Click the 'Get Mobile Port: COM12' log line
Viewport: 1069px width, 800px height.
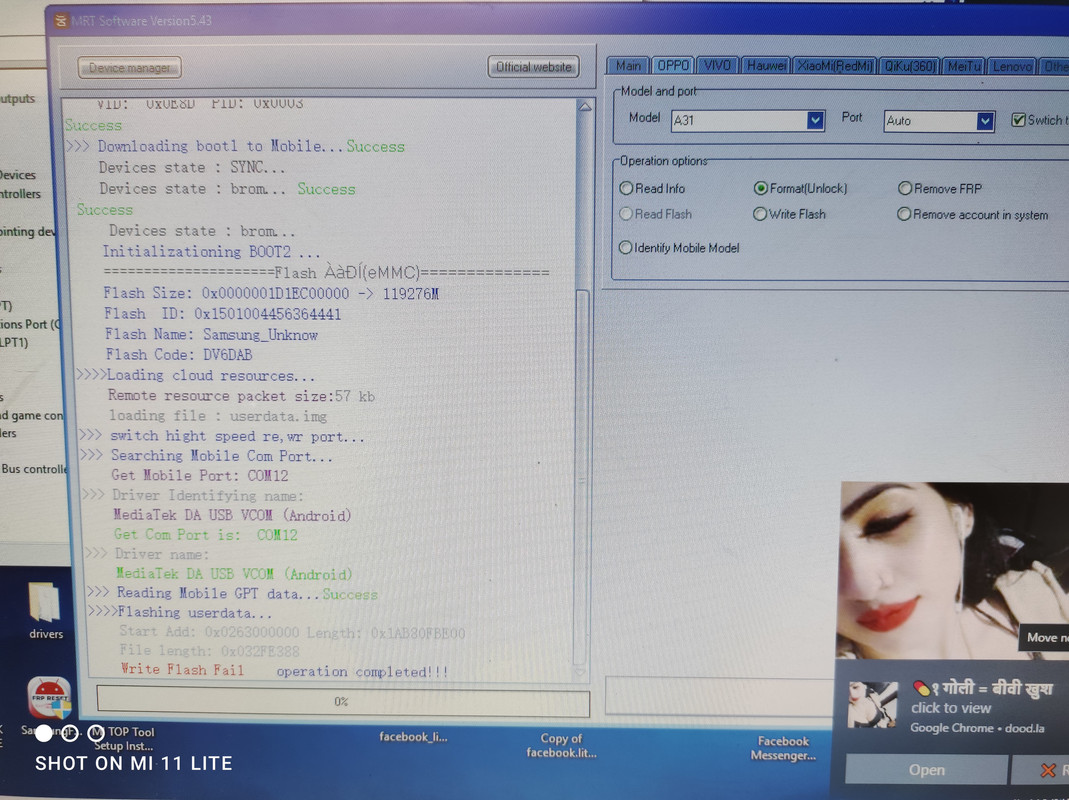(x=200, y=475)
